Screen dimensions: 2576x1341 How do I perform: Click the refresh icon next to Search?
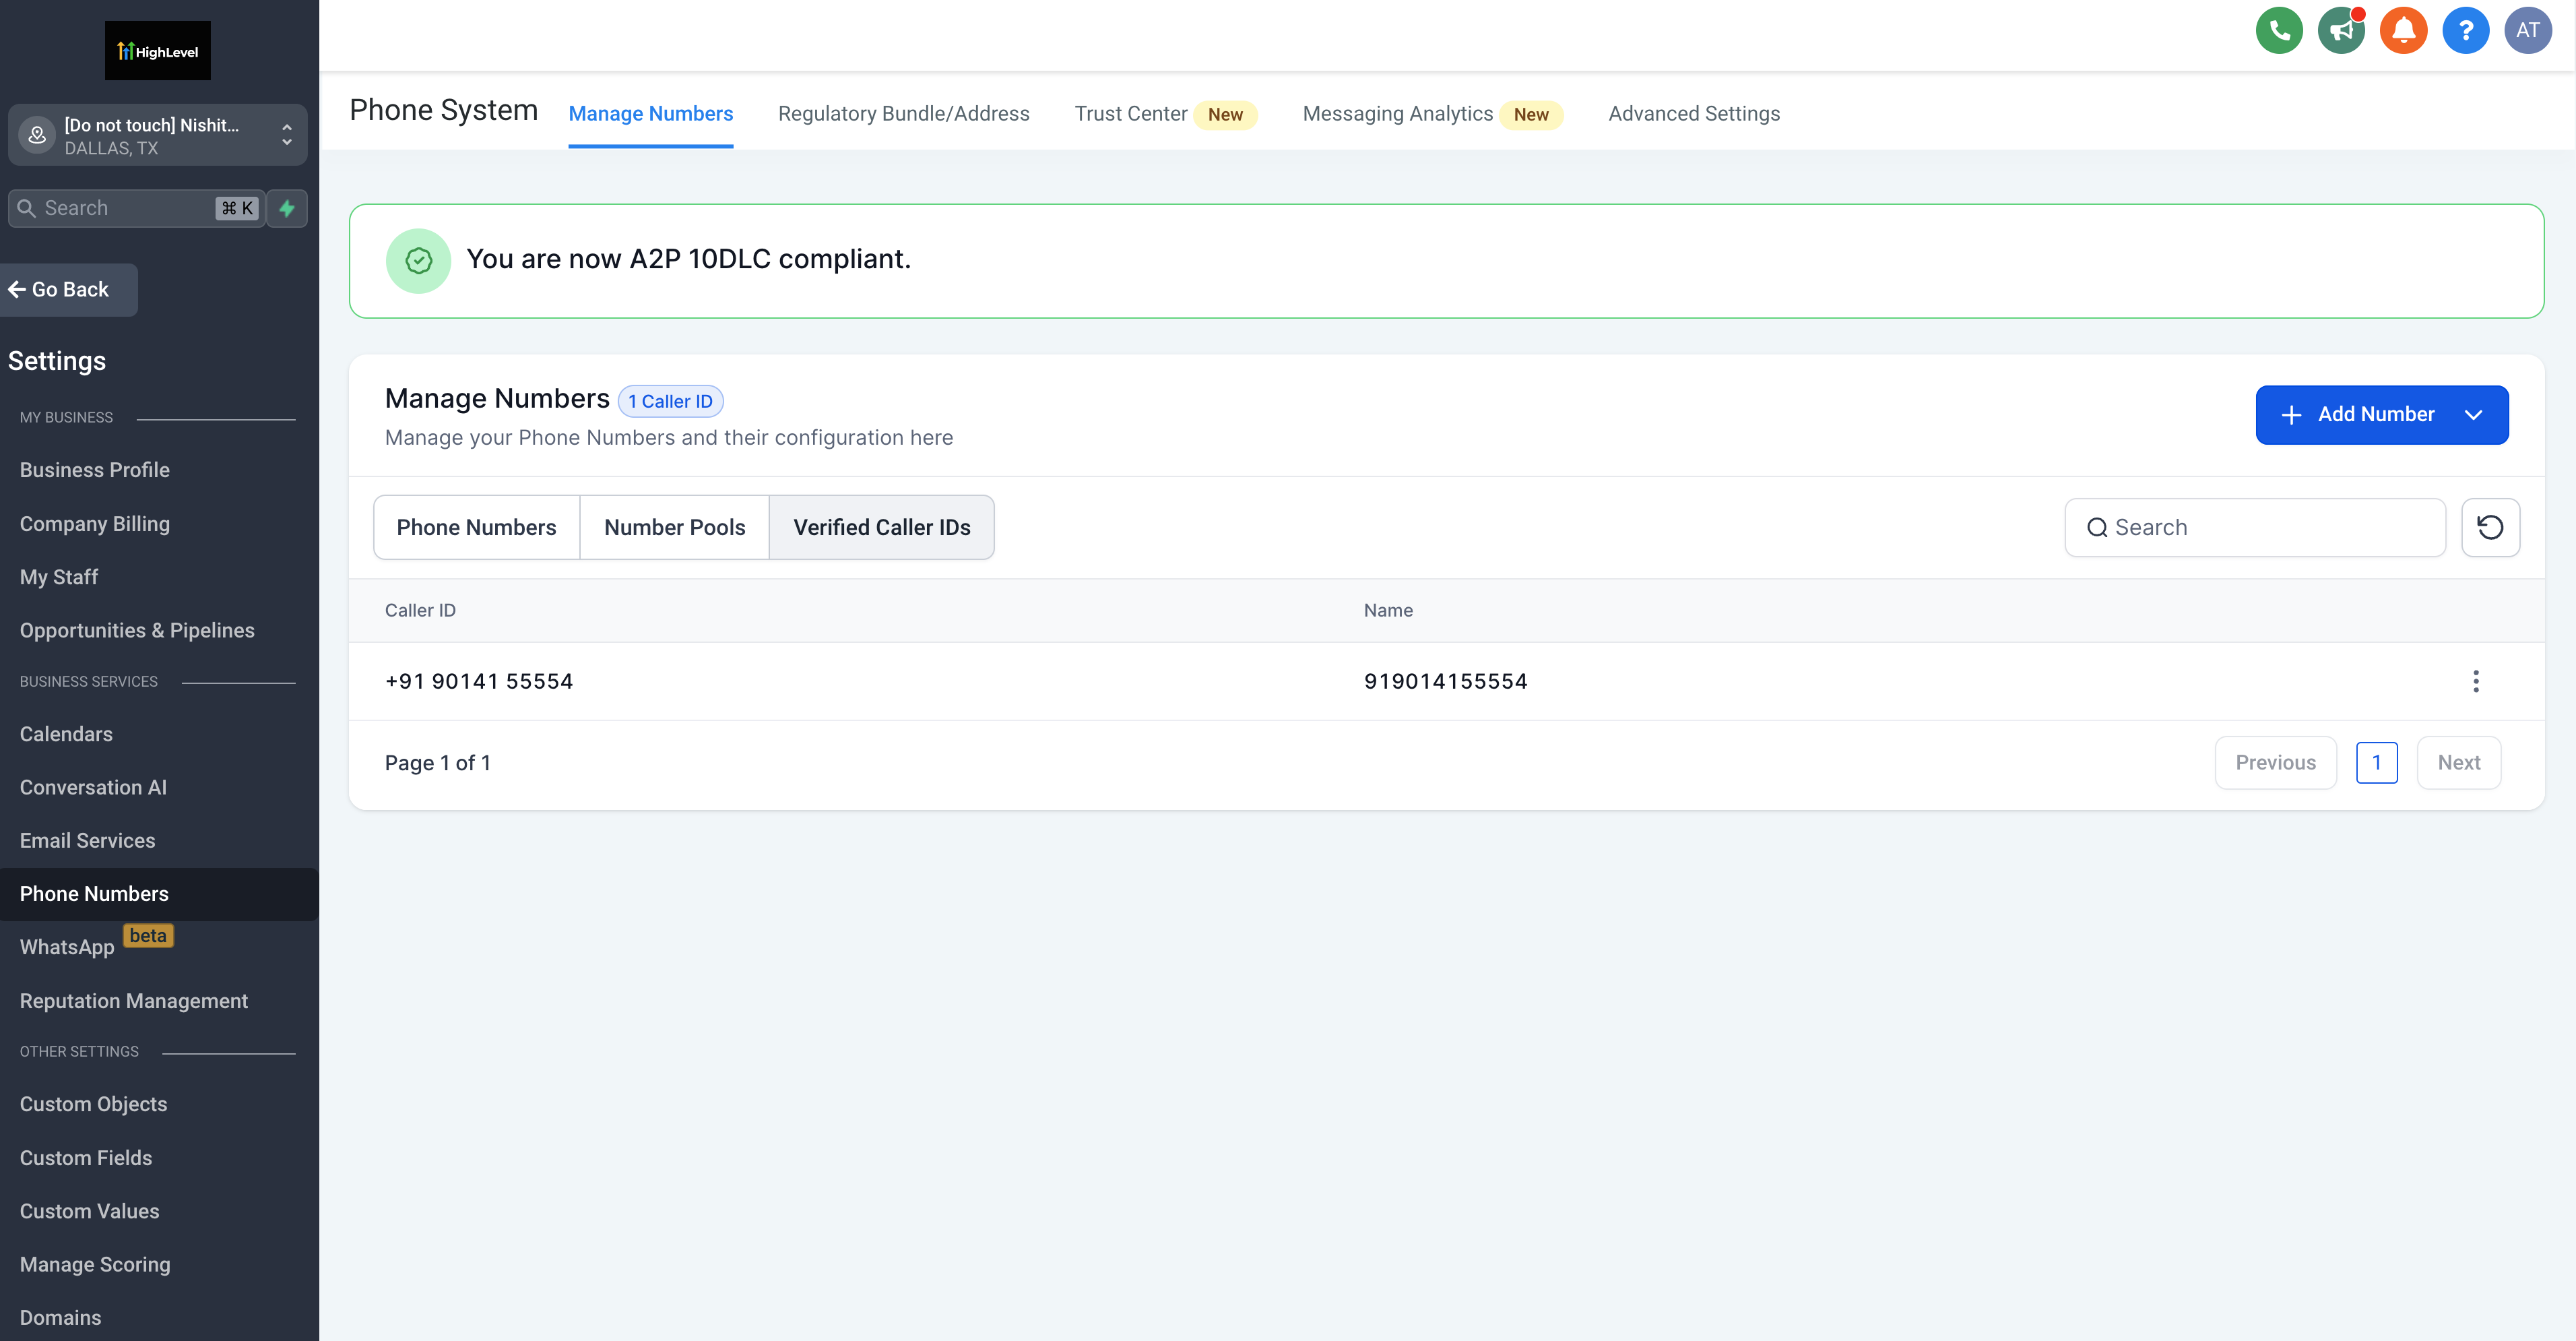point(2490,527)
